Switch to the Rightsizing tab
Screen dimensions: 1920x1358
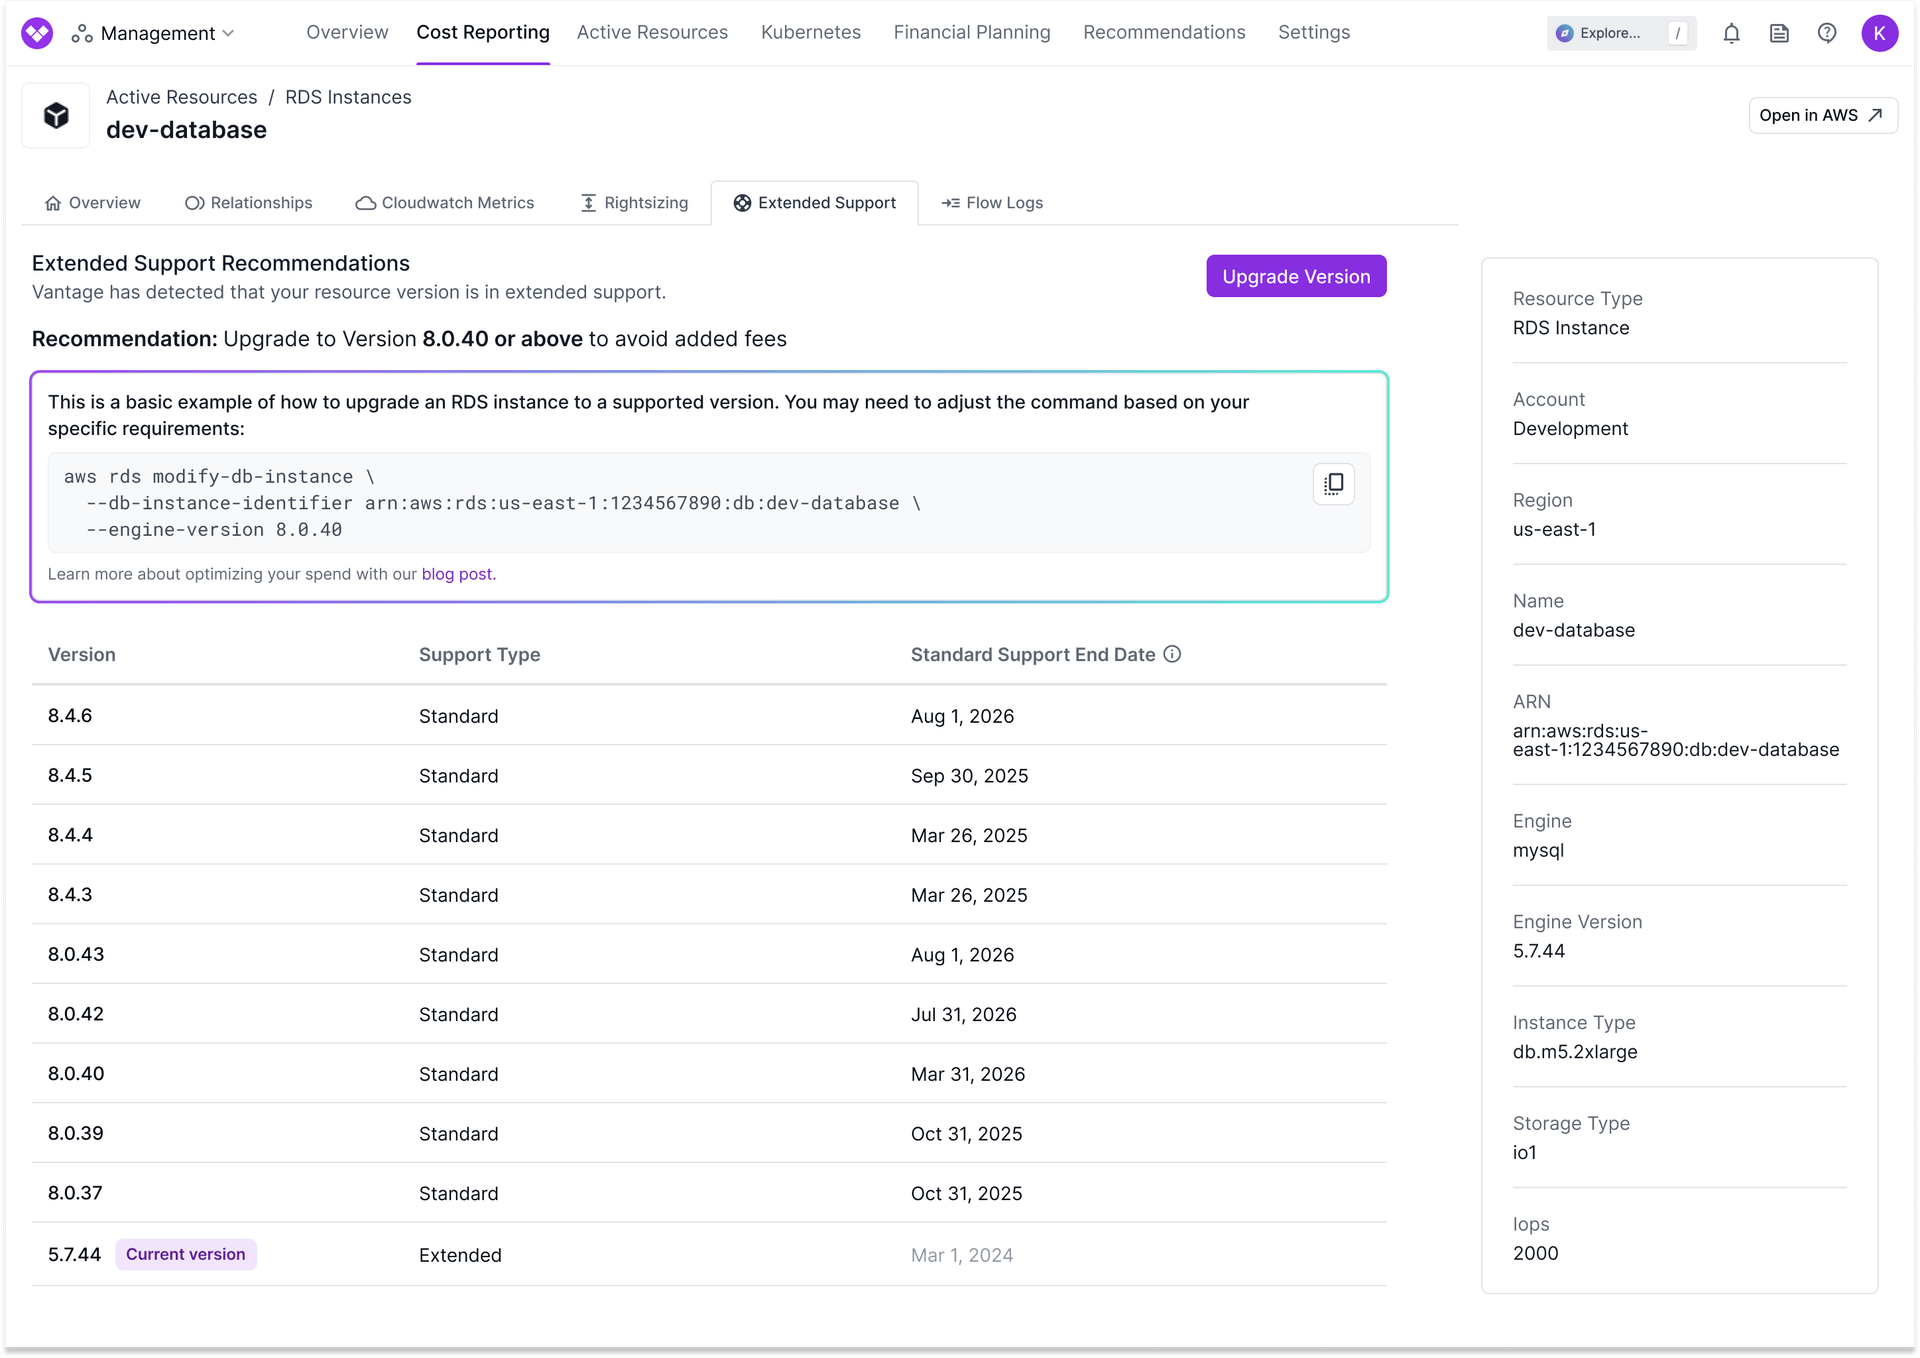pos(635,203)
